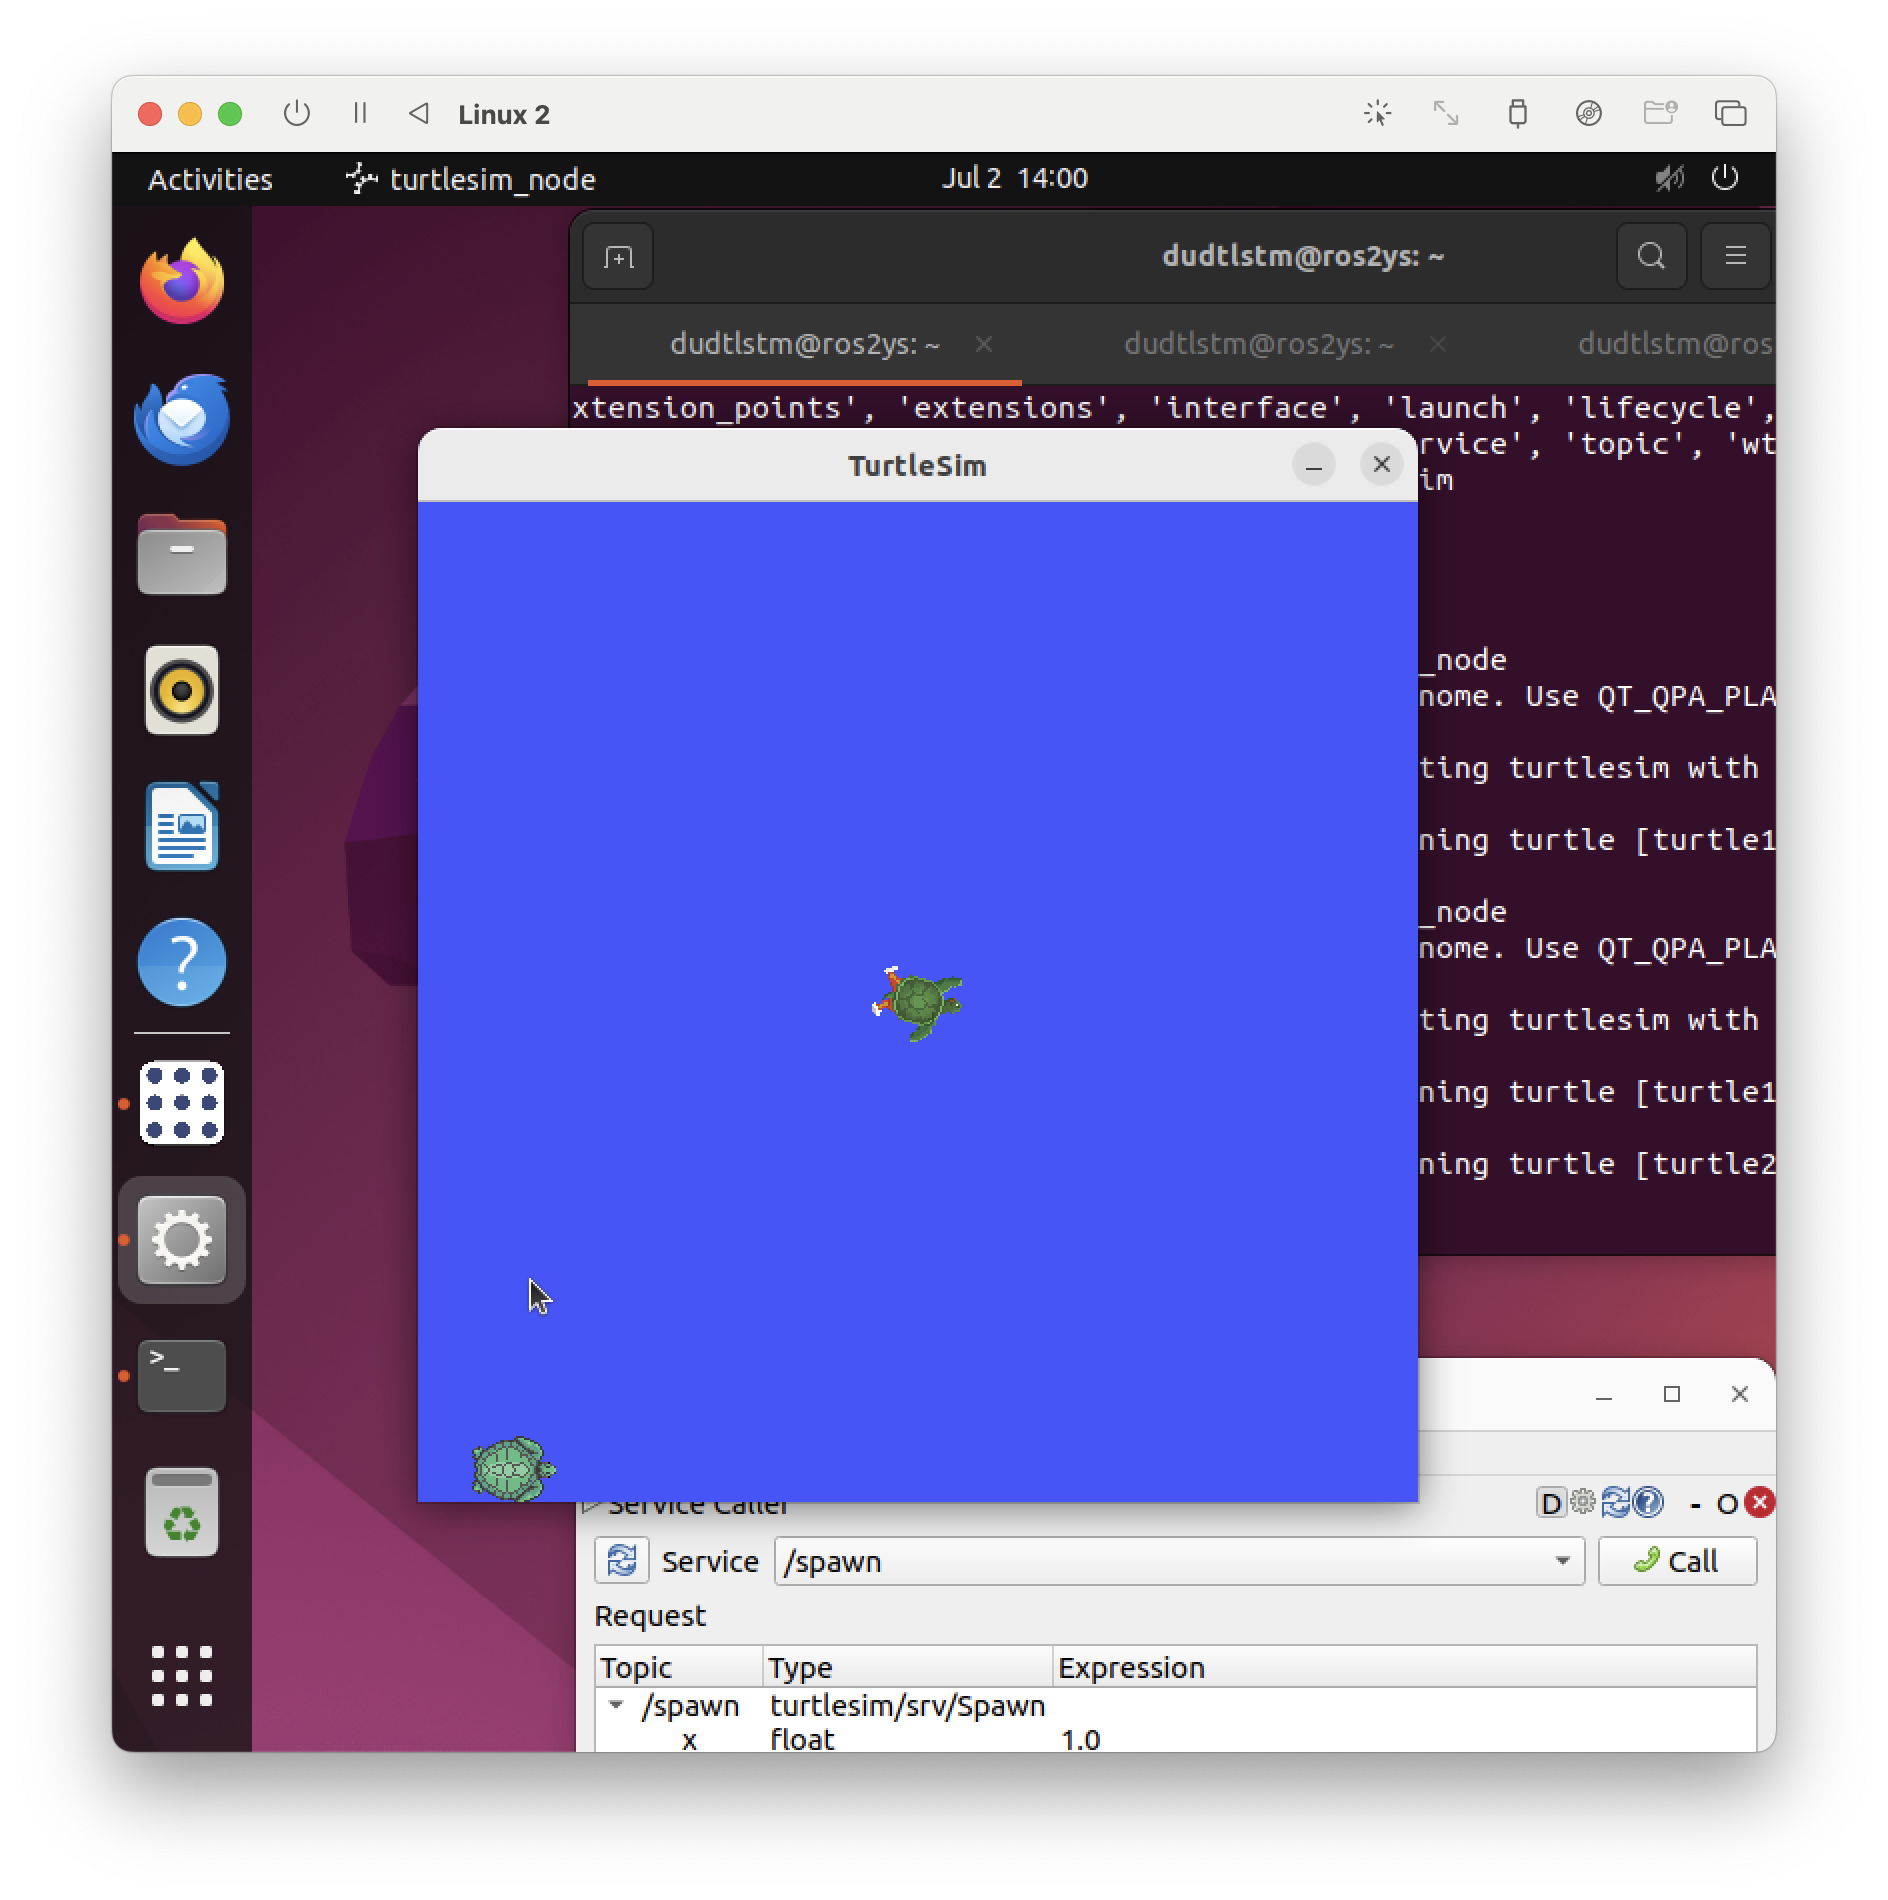Click the red macOS close button
Screen dimensions: 1888x1900
[x=150, y=114]
